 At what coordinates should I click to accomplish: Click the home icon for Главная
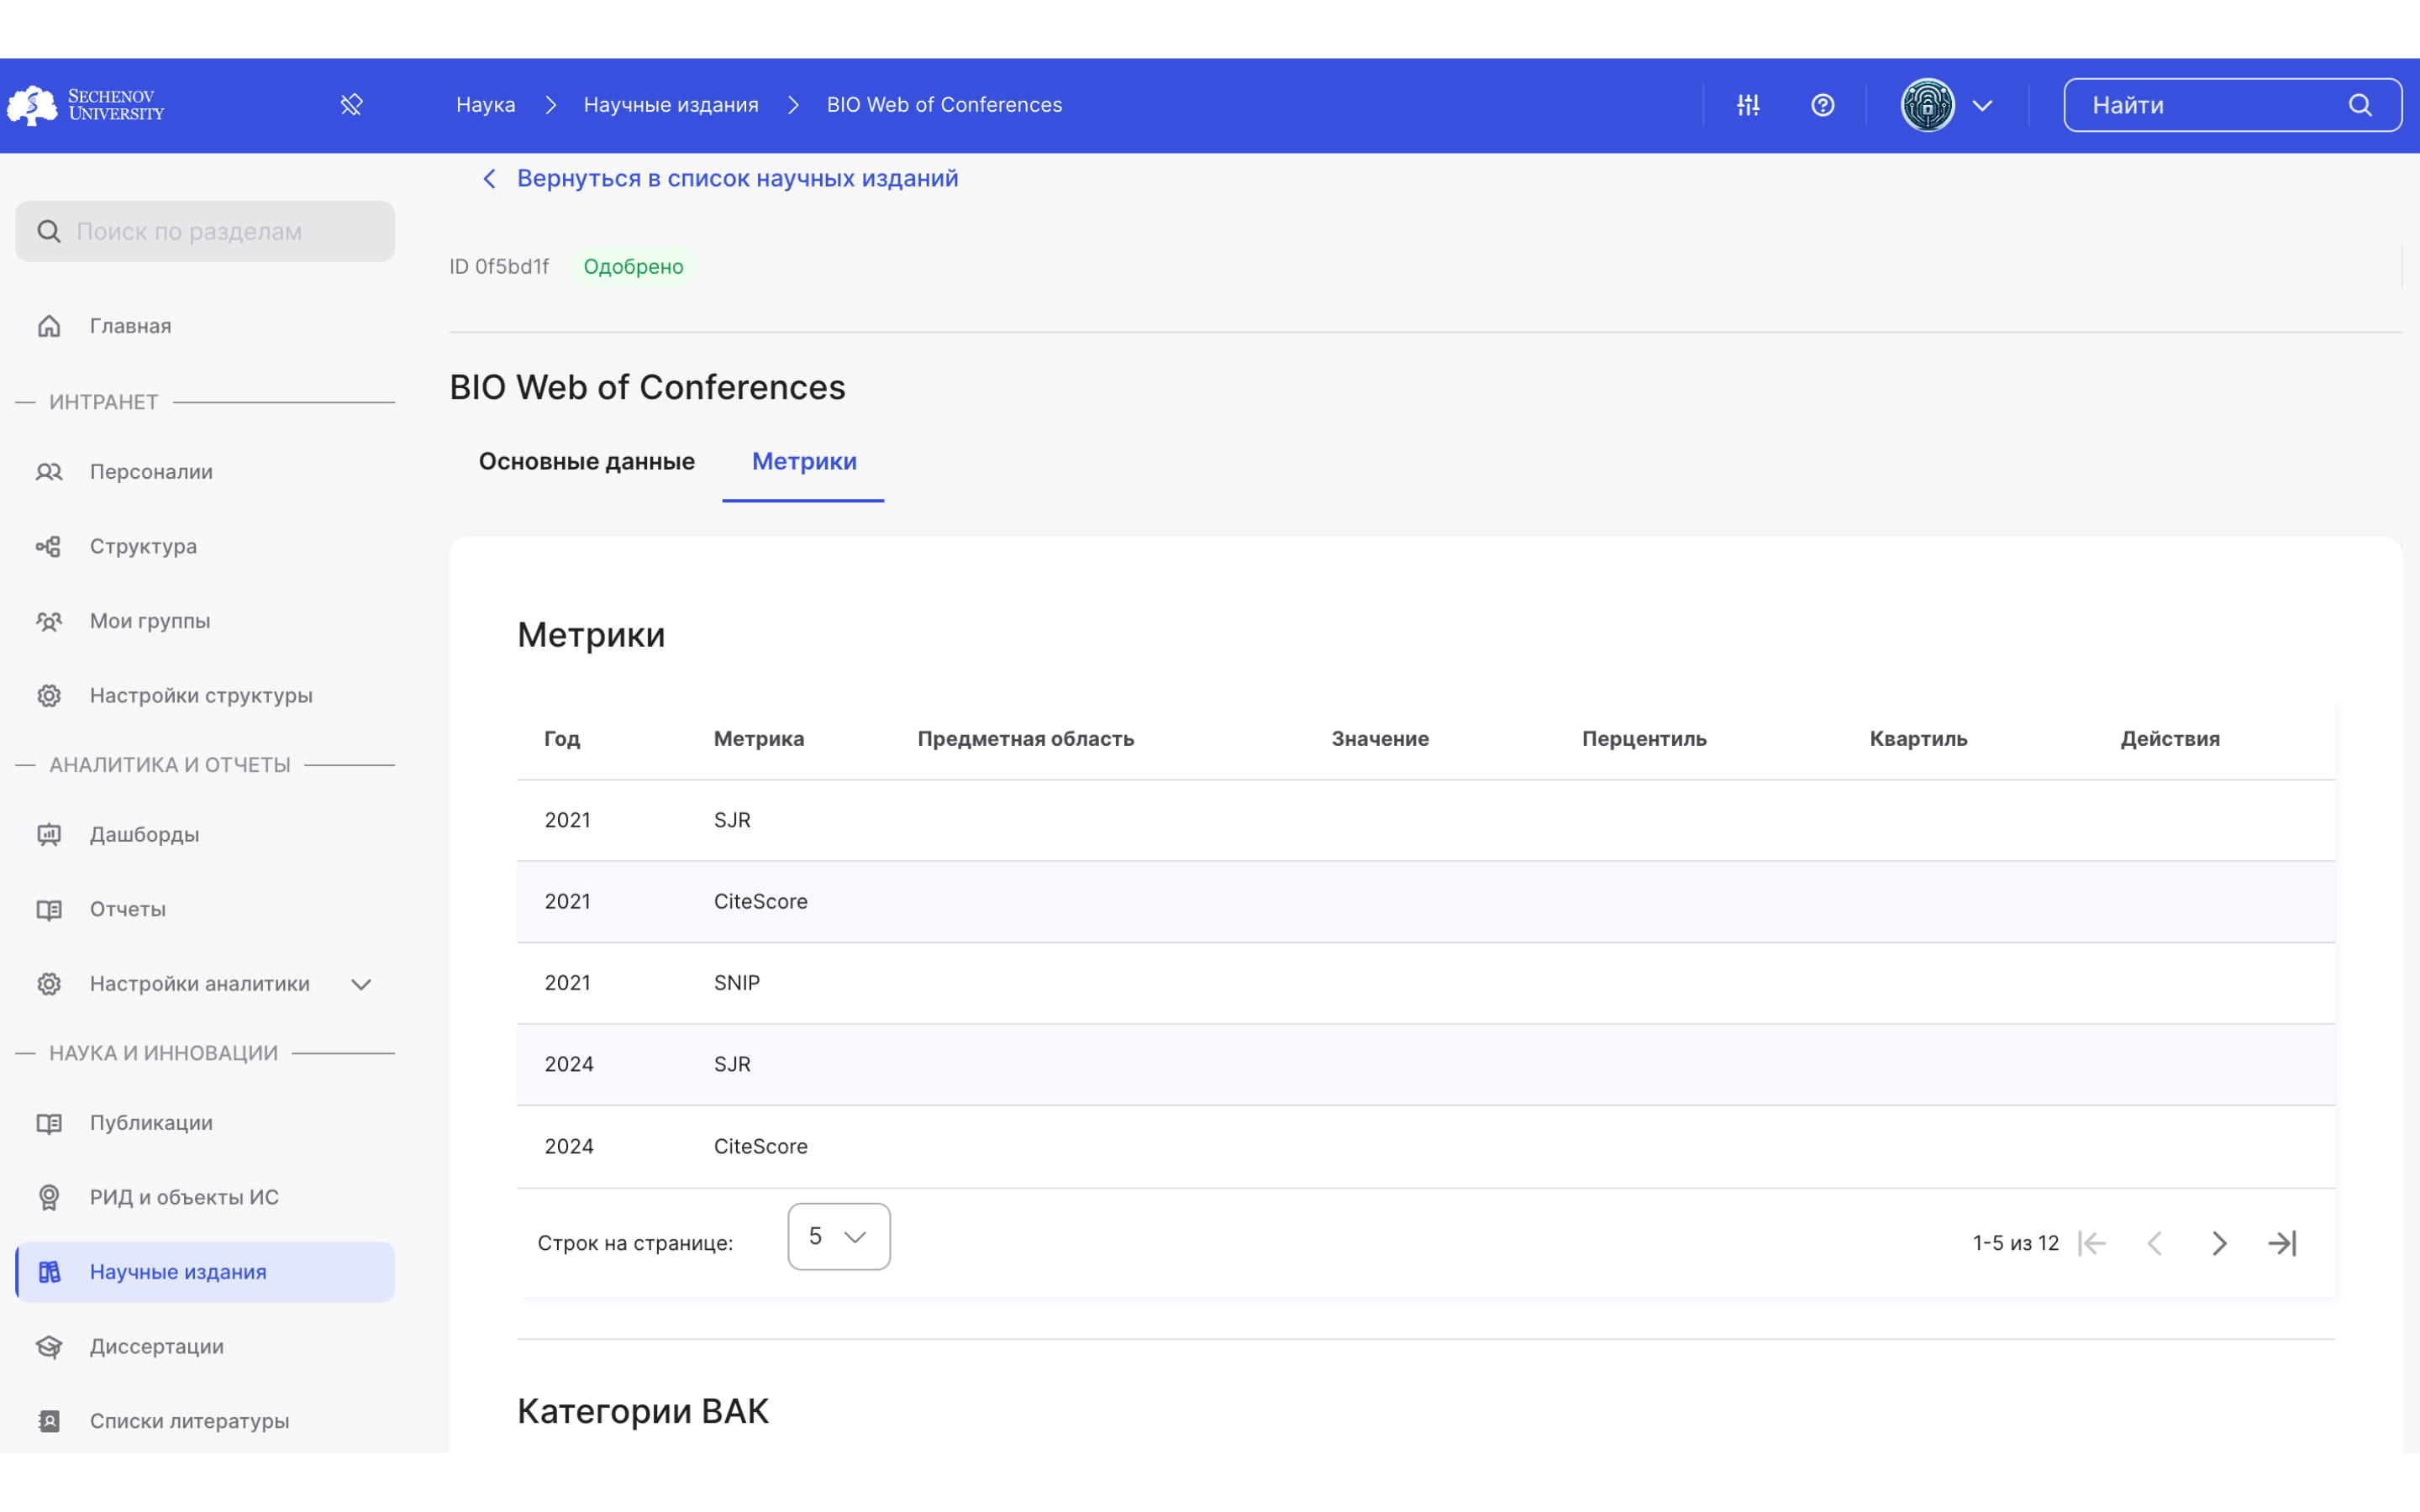point(49,326)
